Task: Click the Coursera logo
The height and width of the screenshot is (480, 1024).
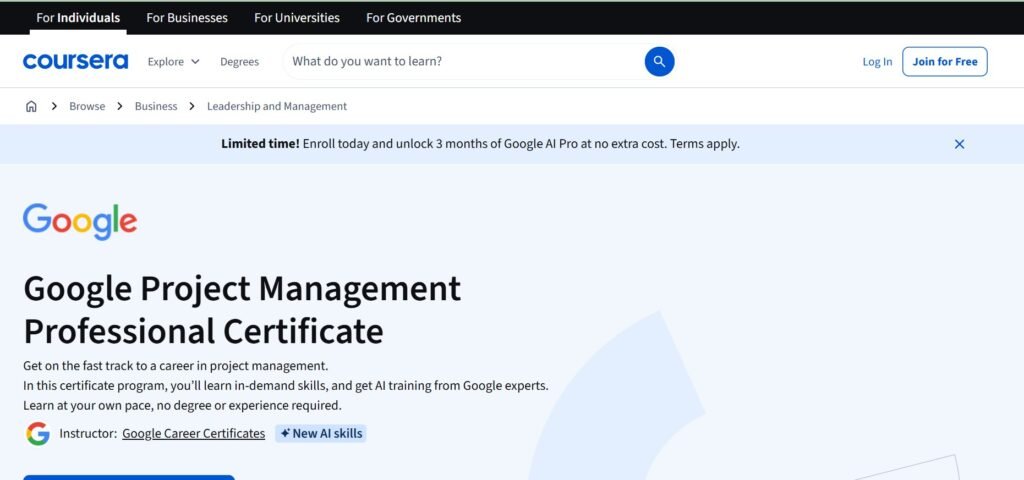Action: [75, 61]
